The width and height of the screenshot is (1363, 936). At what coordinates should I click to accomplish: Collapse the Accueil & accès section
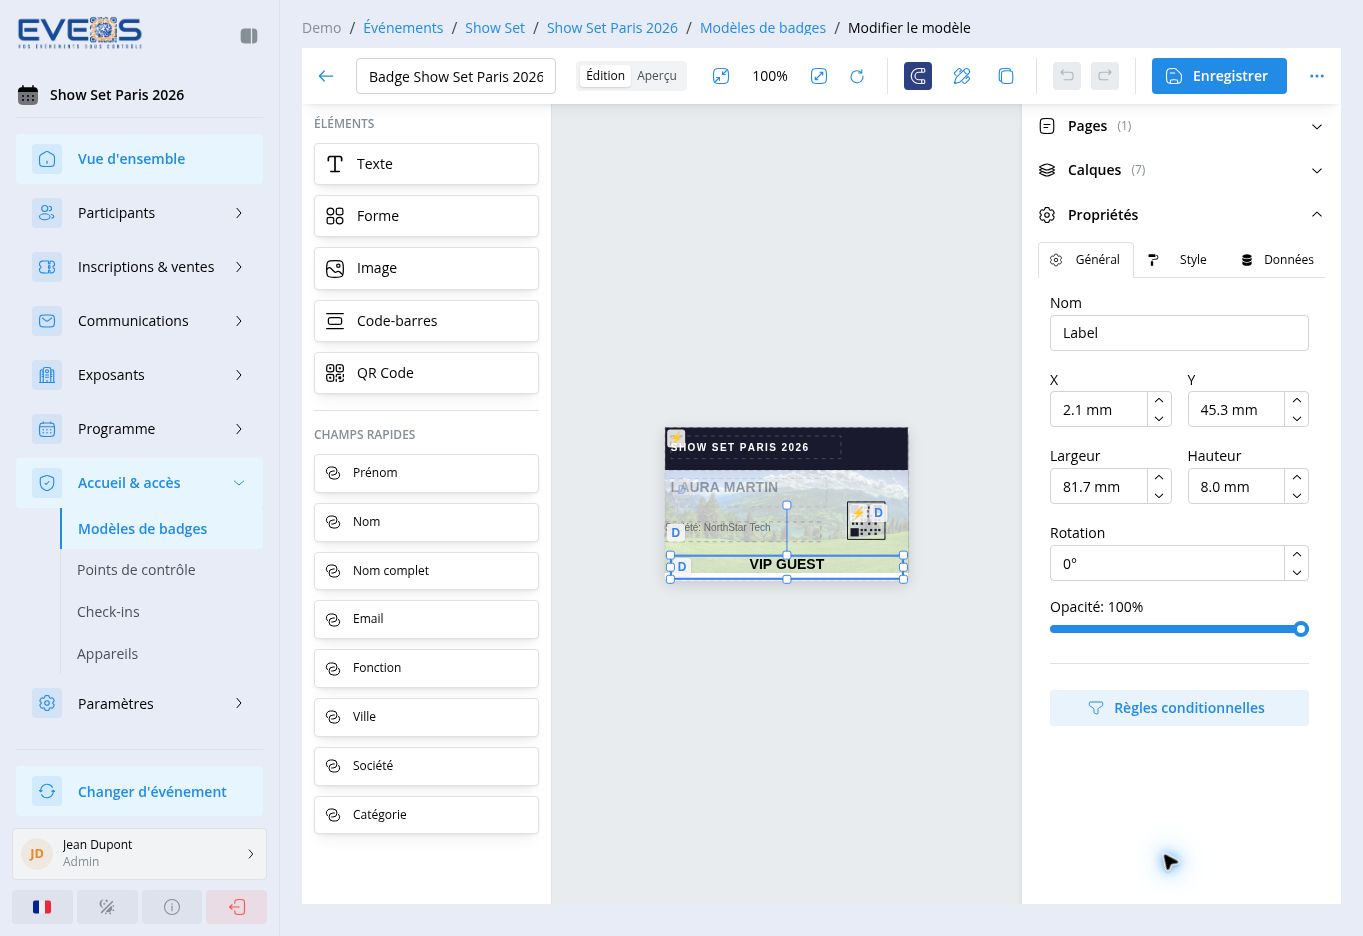(x=139, y=483)
